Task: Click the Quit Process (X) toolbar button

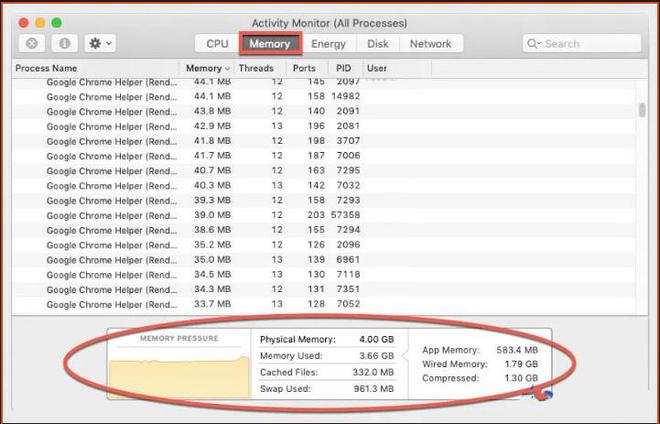Action: click(32, 43)
